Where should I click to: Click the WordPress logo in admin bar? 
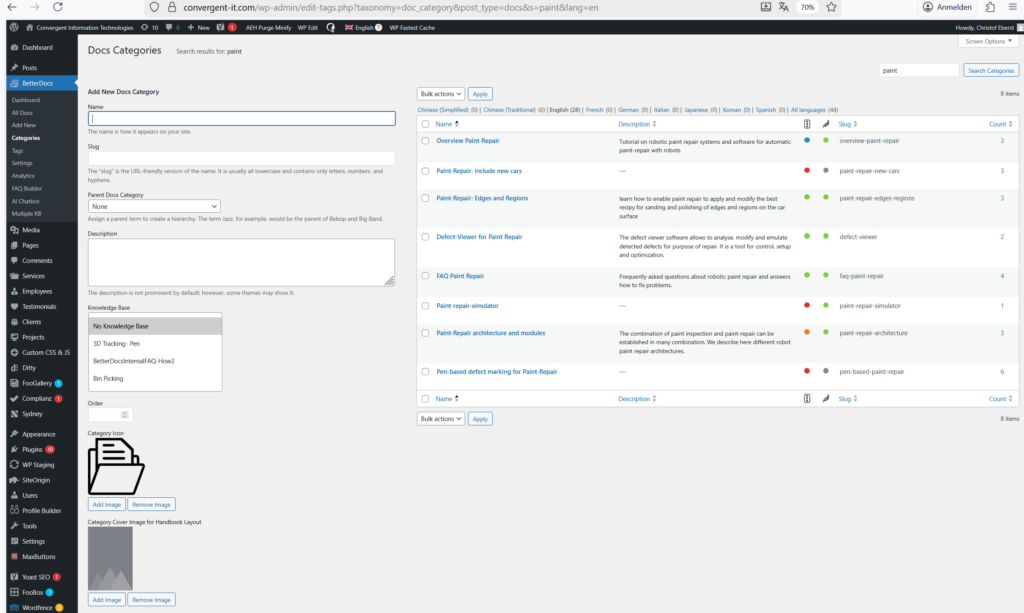pos(13,27)
